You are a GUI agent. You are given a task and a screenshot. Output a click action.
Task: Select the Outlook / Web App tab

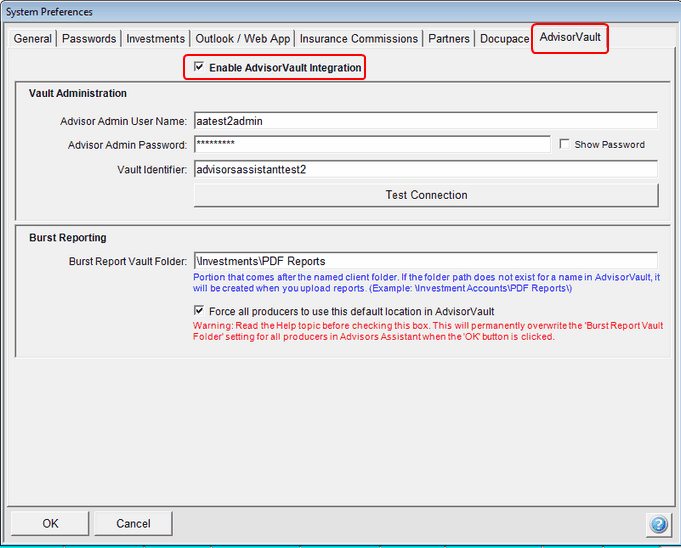coord(242,39)
